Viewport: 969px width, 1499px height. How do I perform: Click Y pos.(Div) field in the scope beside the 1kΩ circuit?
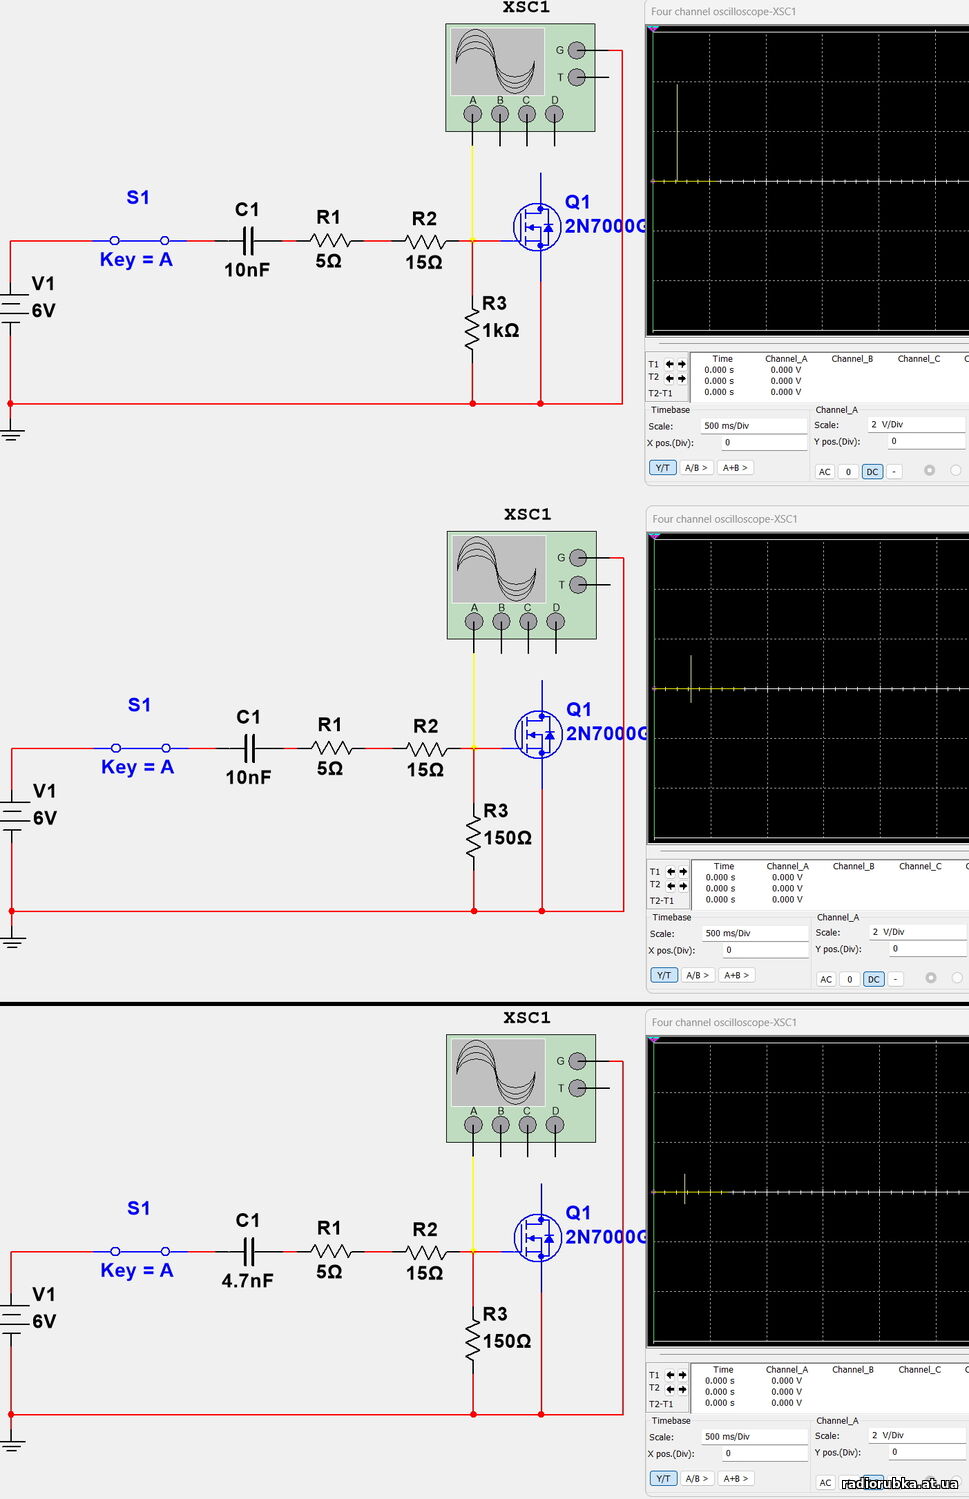(x=927, y=441)
